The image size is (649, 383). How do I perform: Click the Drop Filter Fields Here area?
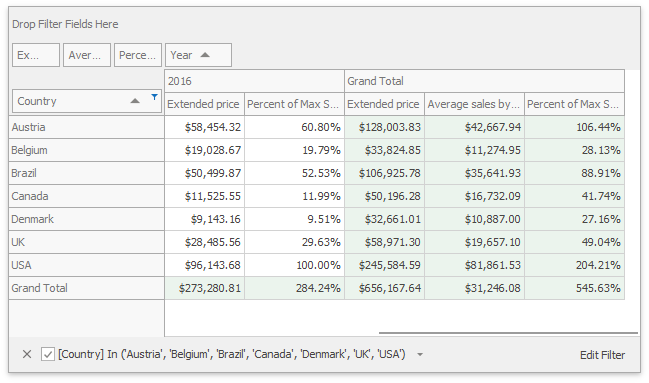click(324, 24)
